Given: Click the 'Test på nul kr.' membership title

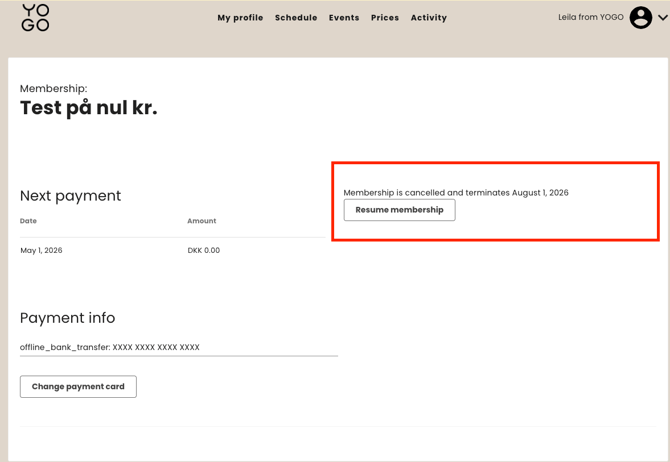Looking at the screenshot, I should (x=88, y=108).
